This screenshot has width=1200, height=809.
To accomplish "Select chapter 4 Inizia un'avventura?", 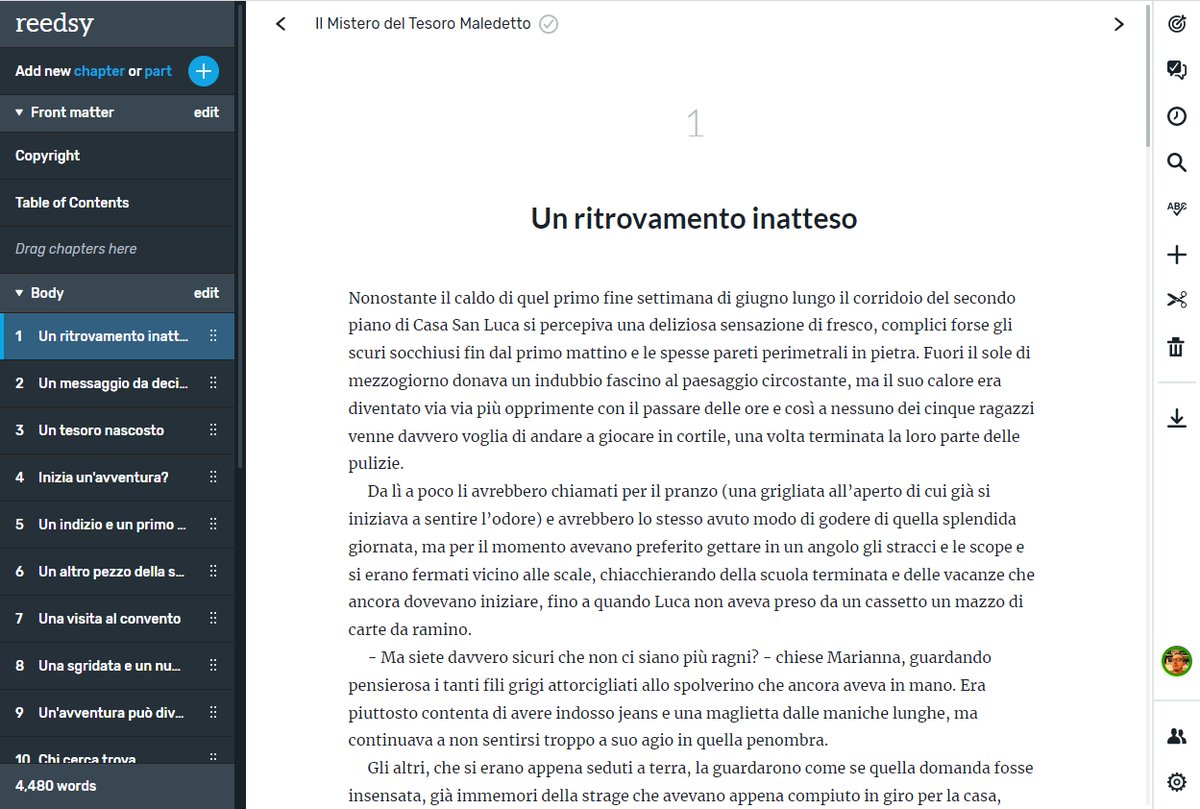I will click(117, 477).
